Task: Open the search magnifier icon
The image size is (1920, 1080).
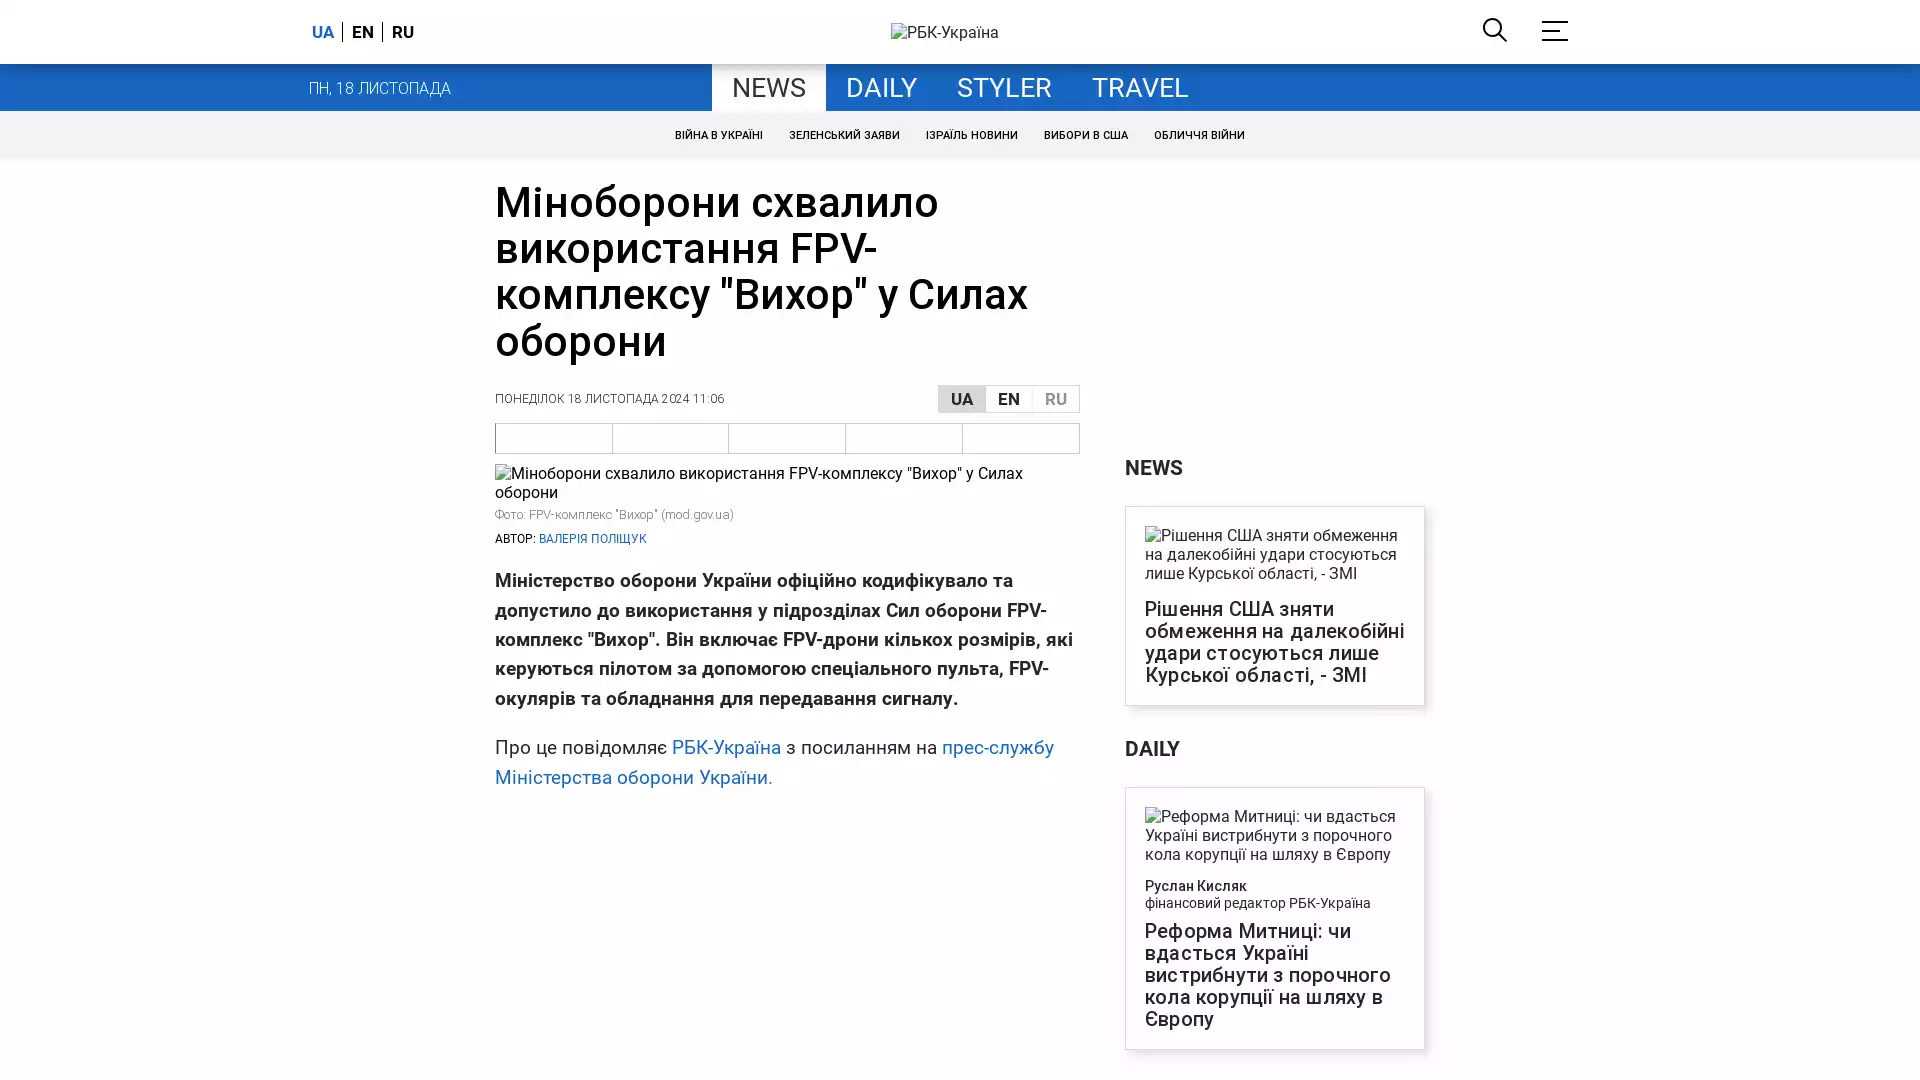Action: (x=1494, y=30)
